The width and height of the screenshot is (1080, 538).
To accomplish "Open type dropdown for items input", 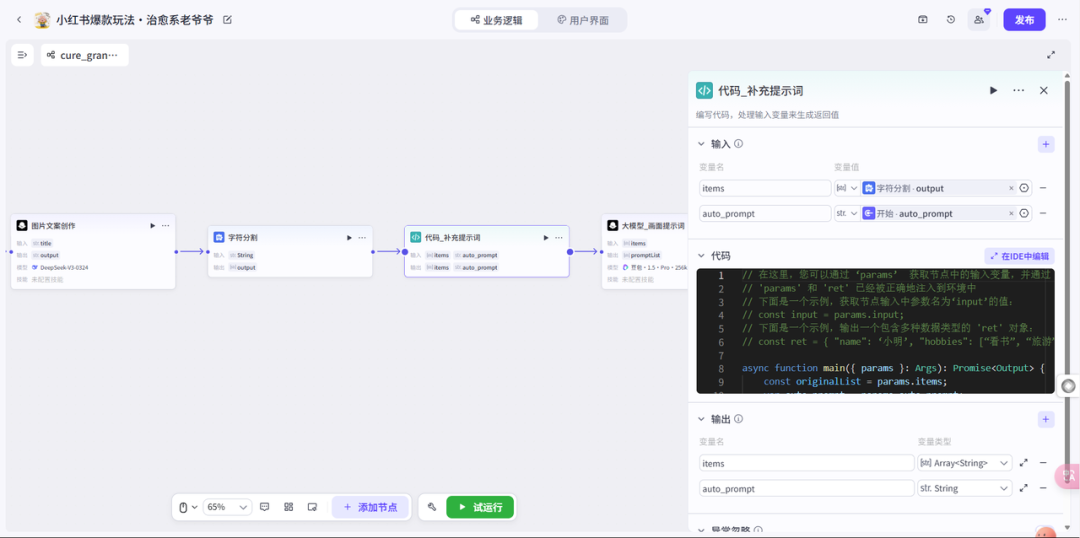I will 847,188.
